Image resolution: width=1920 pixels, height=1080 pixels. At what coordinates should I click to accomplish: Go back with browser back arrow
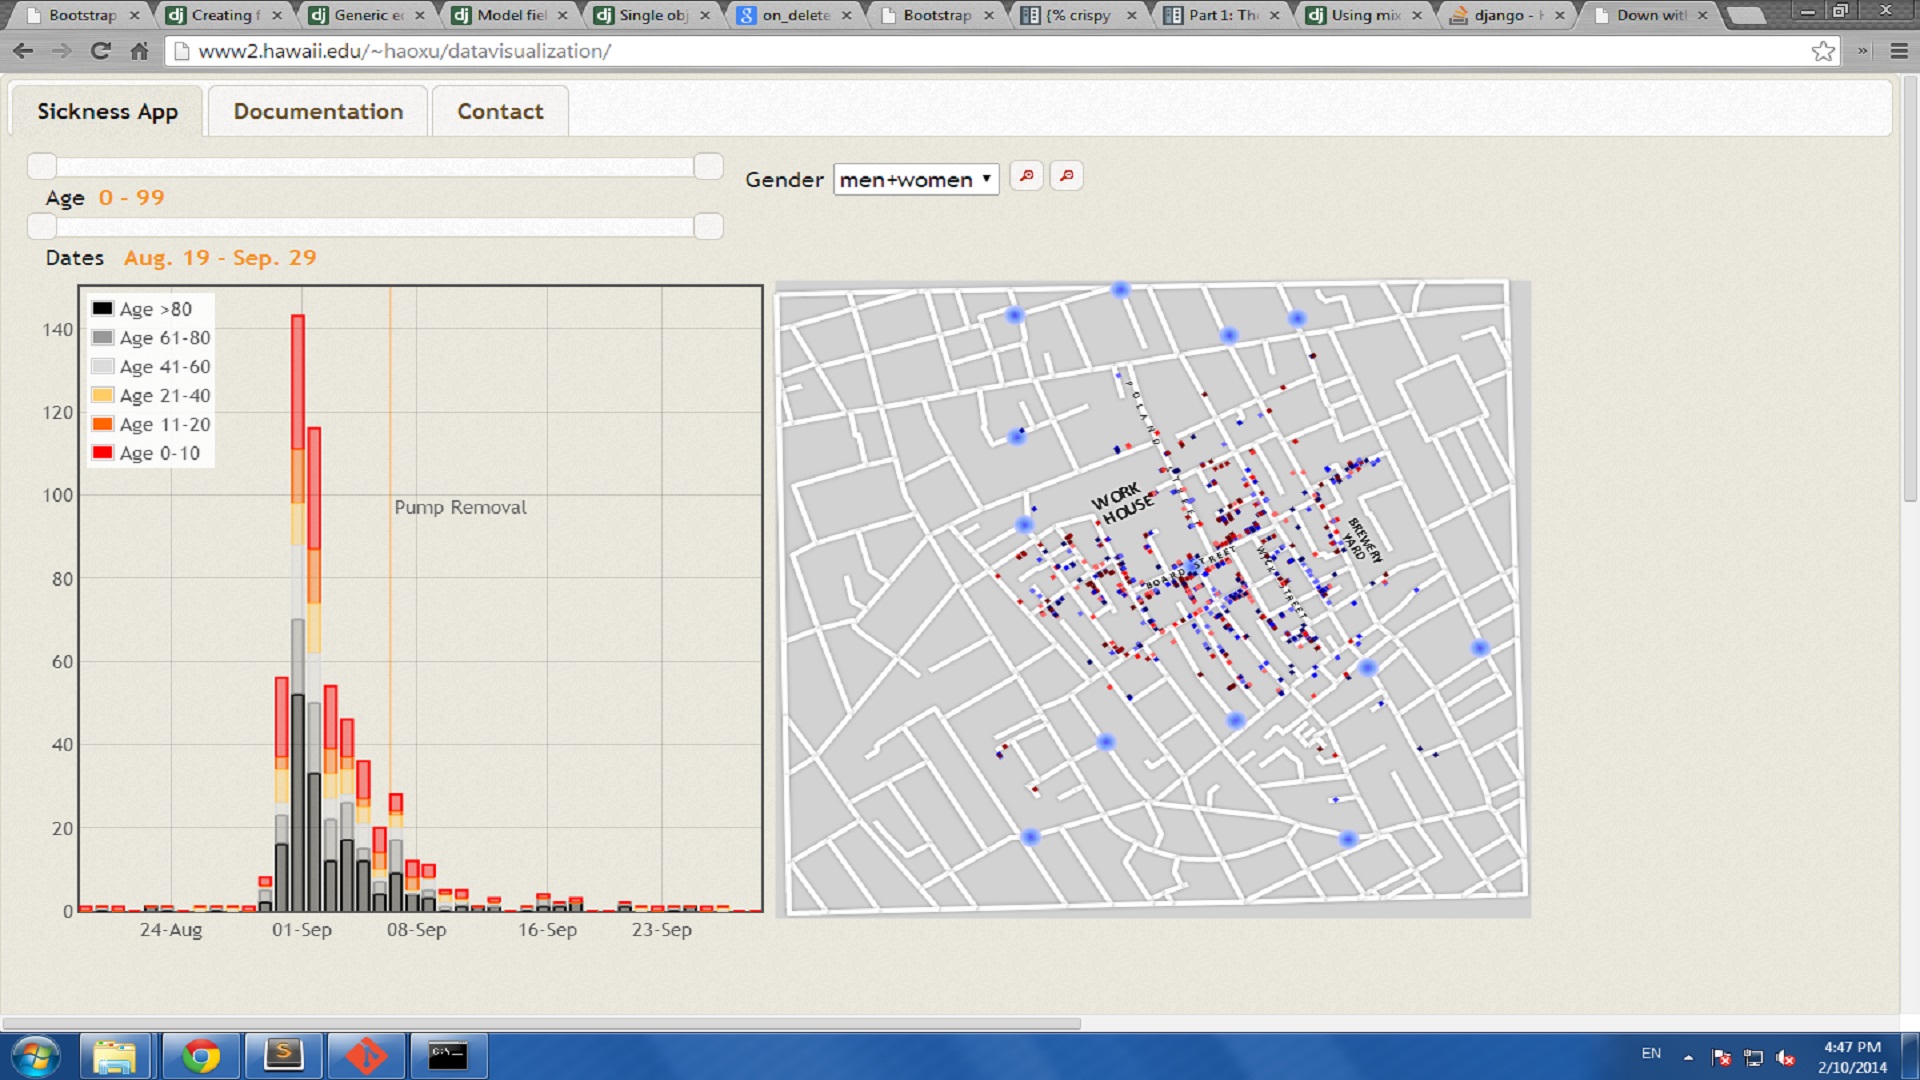click(x=23, y=51)
